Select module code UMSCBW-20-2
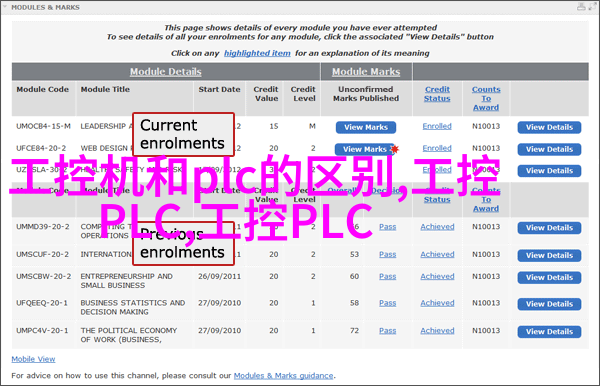The width and height of the screenshot is (600, 386). [x=43, y=276]
